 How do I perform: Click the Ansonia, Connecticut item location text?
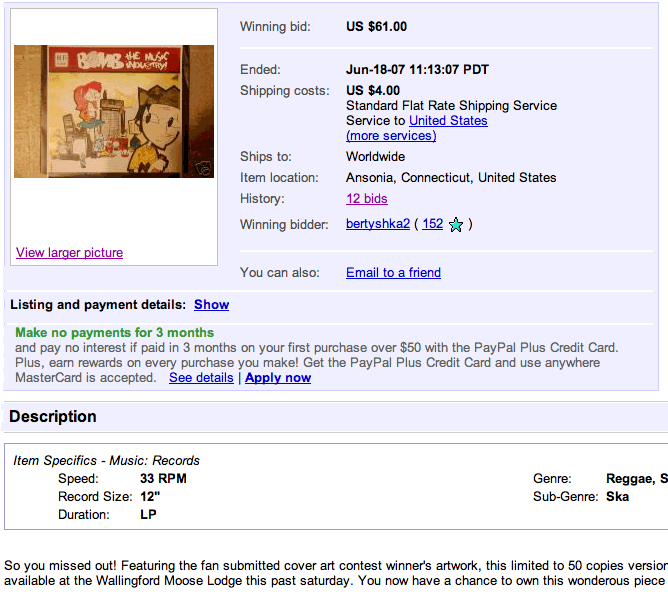[x=451, y=178]
